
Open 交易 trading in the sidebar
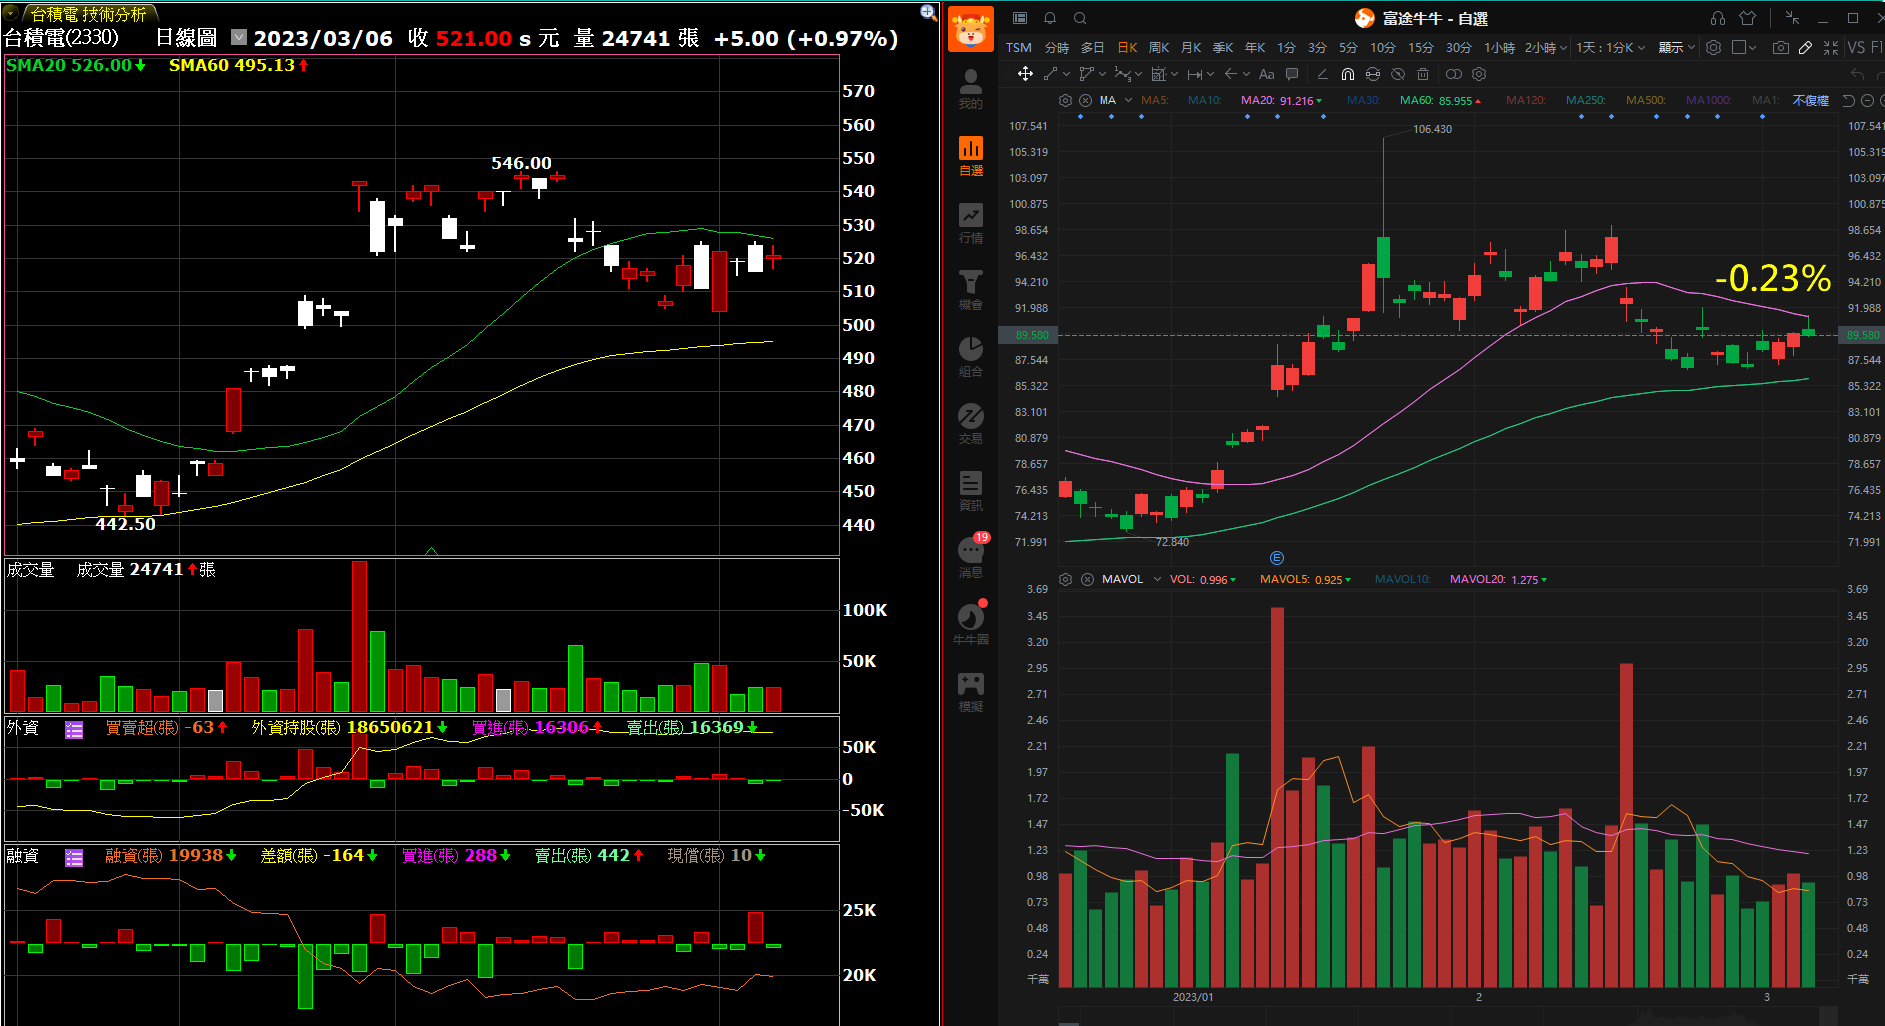coord(970,423)
